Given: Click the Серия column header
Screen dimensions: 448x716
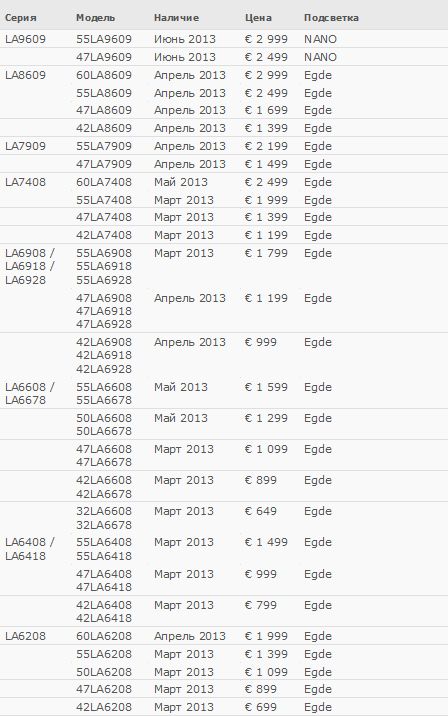Looking at the screenshot, I should click(x=21, y=18).
